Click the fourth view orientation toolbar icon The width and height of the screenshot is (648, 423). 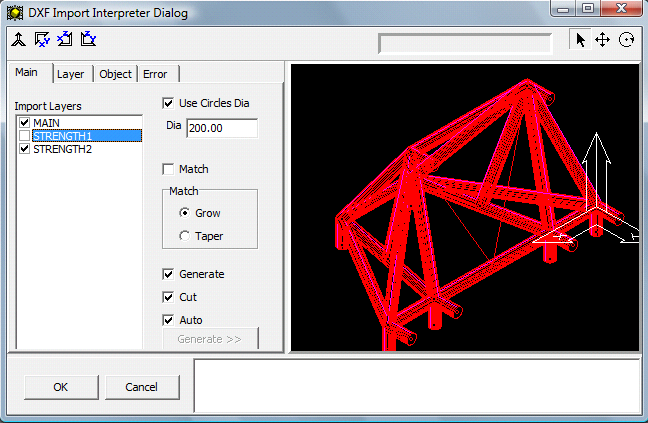click(88, 40)
